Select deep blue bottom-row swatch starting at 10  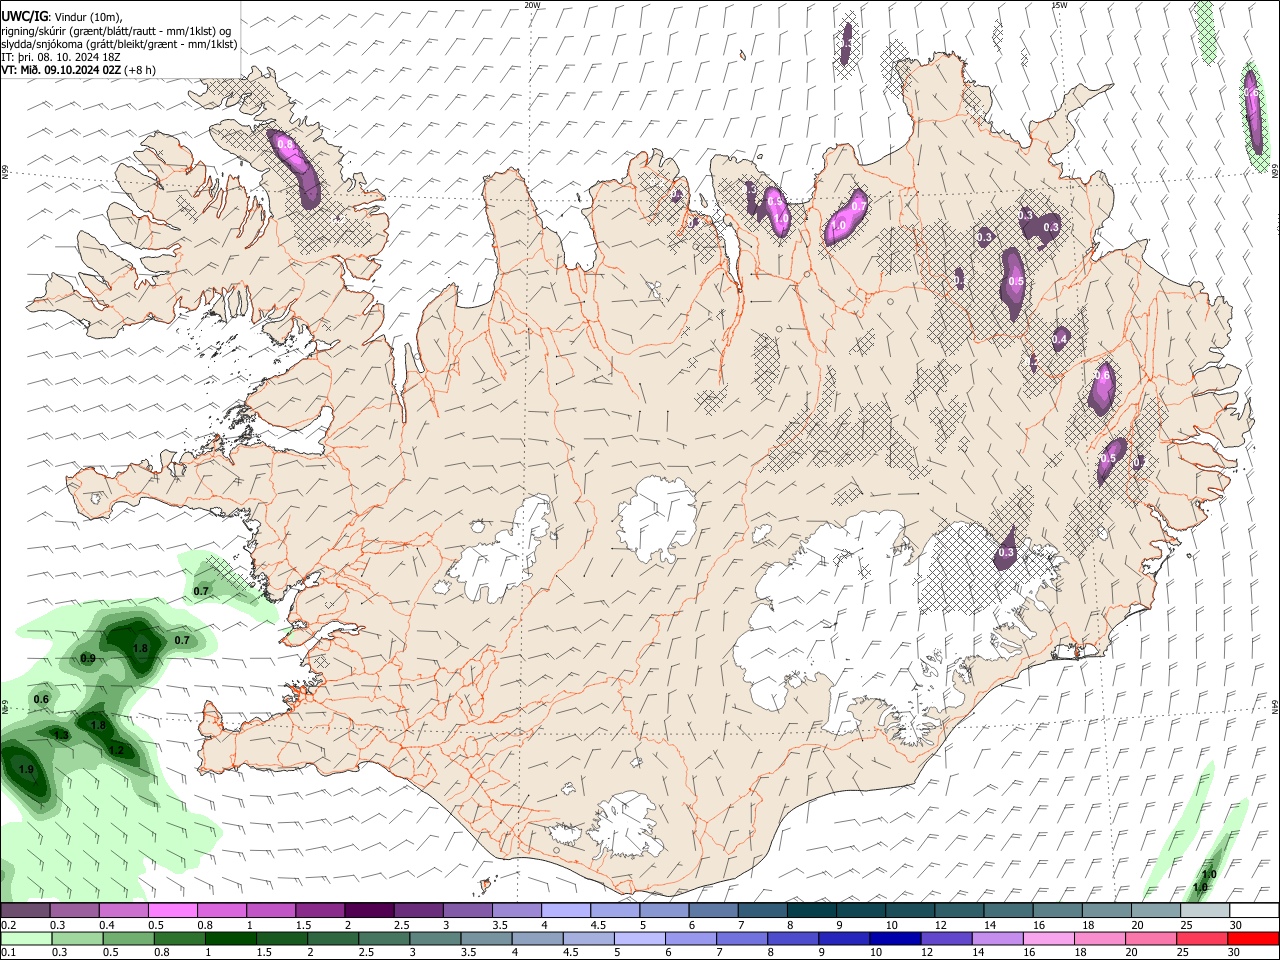[x=893, y=938]
